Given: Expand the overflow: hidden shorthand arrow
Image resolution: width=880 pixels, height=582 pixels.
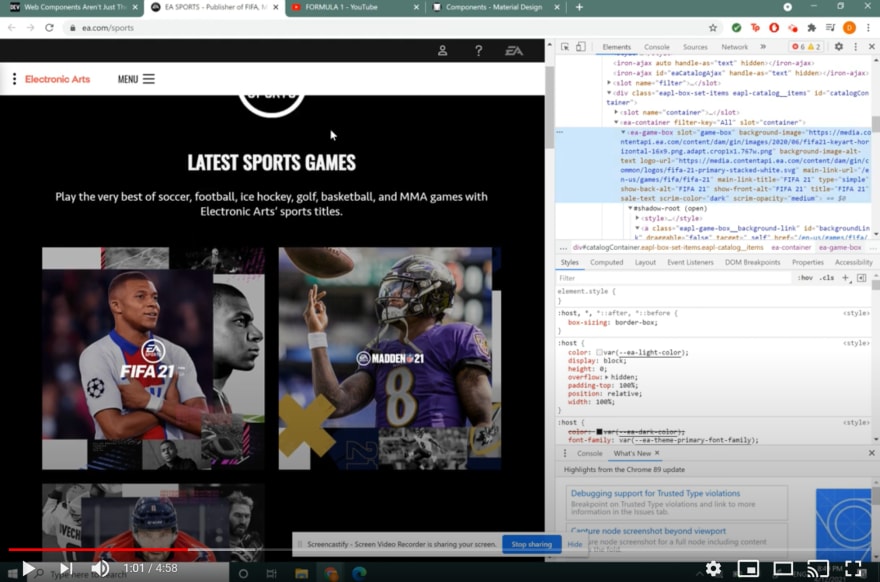Looking at the screenshot, I should [606, 377].
